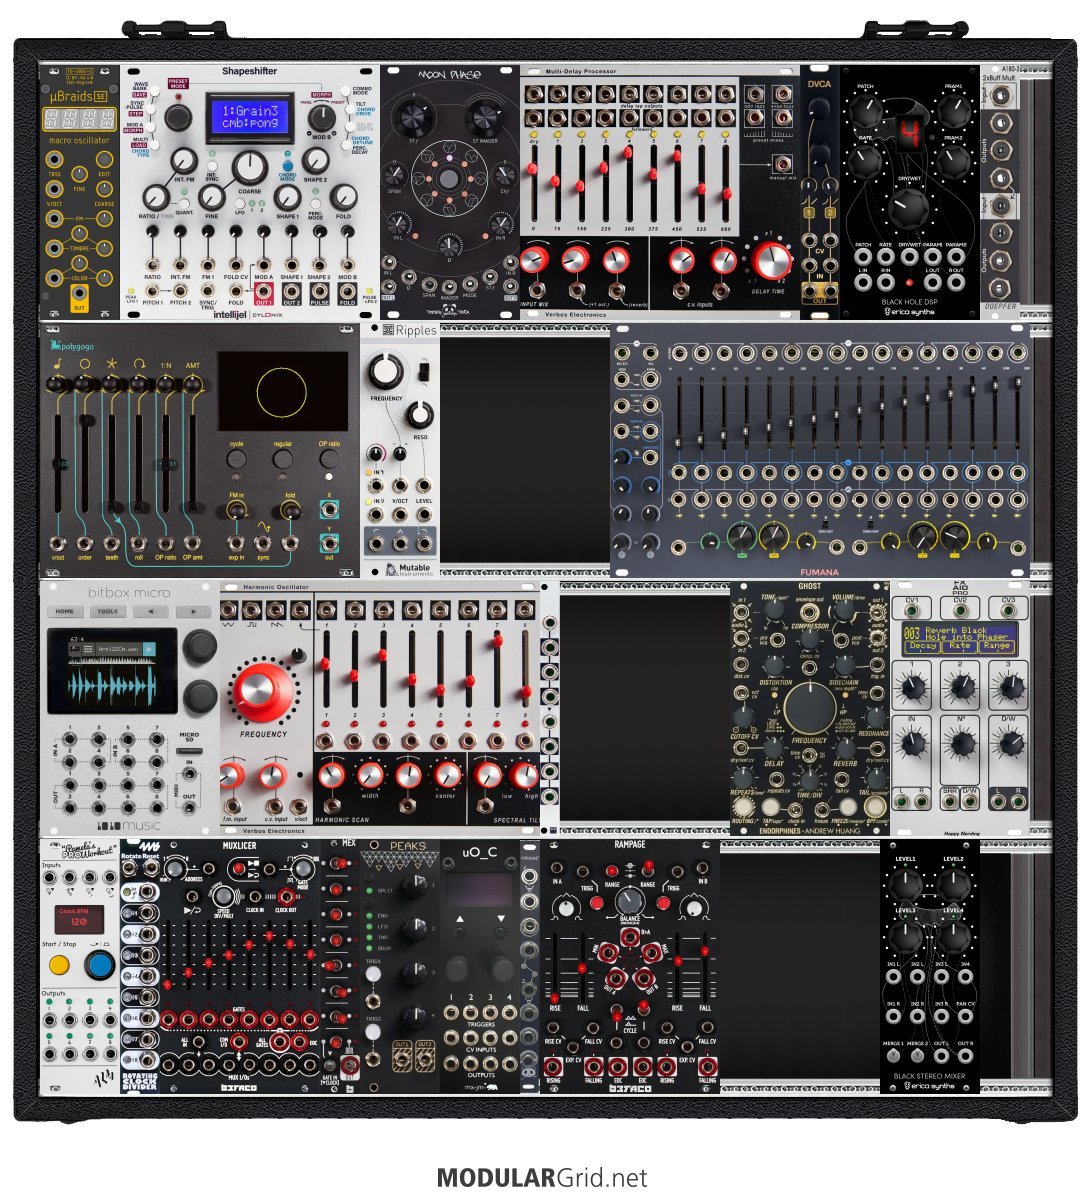The image size is (1085, 1199).
Task: Click the OUT1 jack on Peaks
Action: [401, 1058]
